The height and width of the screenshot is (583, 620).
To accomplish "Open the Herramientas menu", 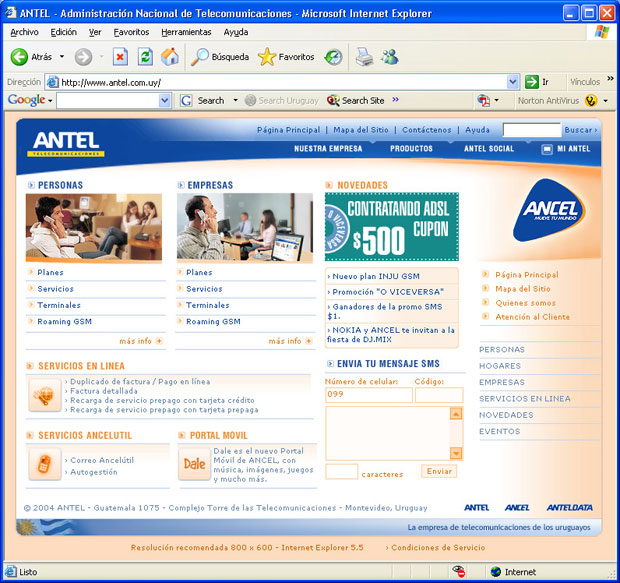I will [x=186, y=32].
